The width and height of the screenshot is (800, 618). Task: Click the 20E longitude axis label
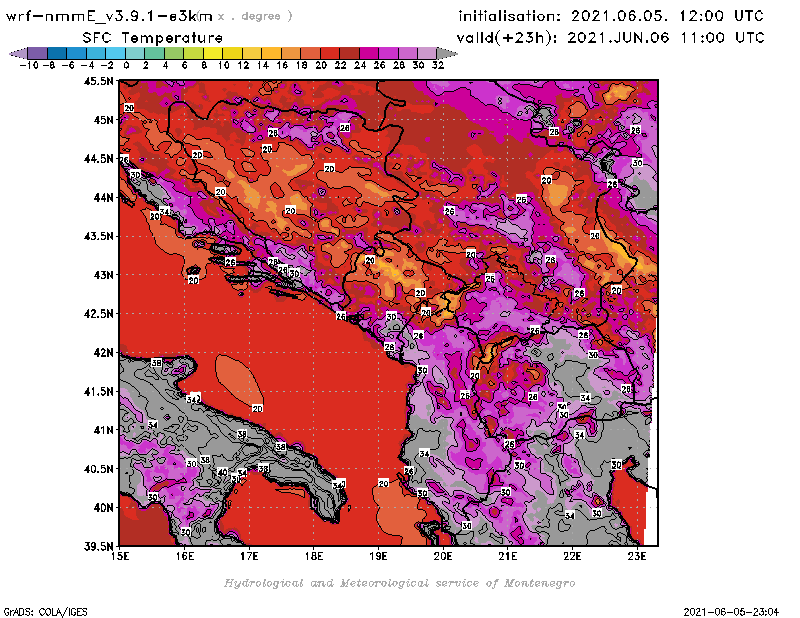(x=443, y=556)
